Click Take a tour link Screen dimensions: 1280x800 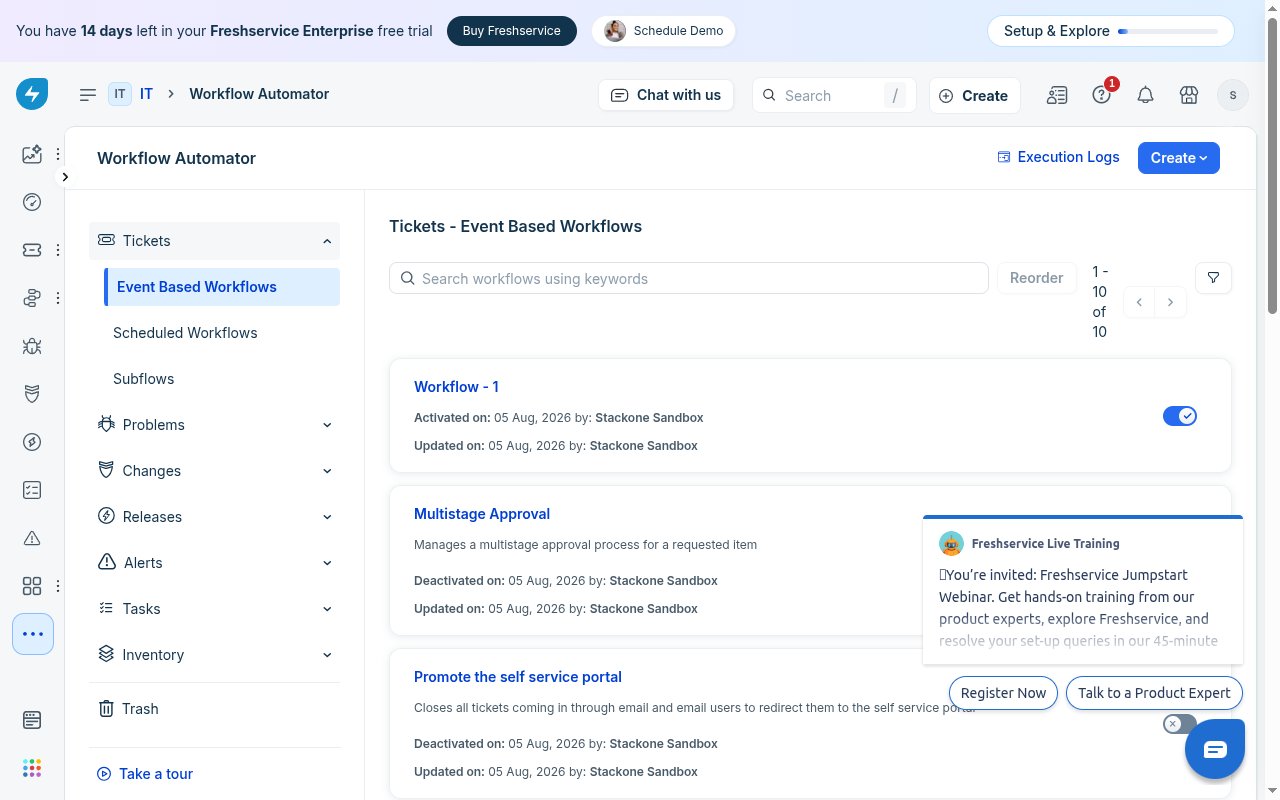pyautogui.click(x=145, y=774)
